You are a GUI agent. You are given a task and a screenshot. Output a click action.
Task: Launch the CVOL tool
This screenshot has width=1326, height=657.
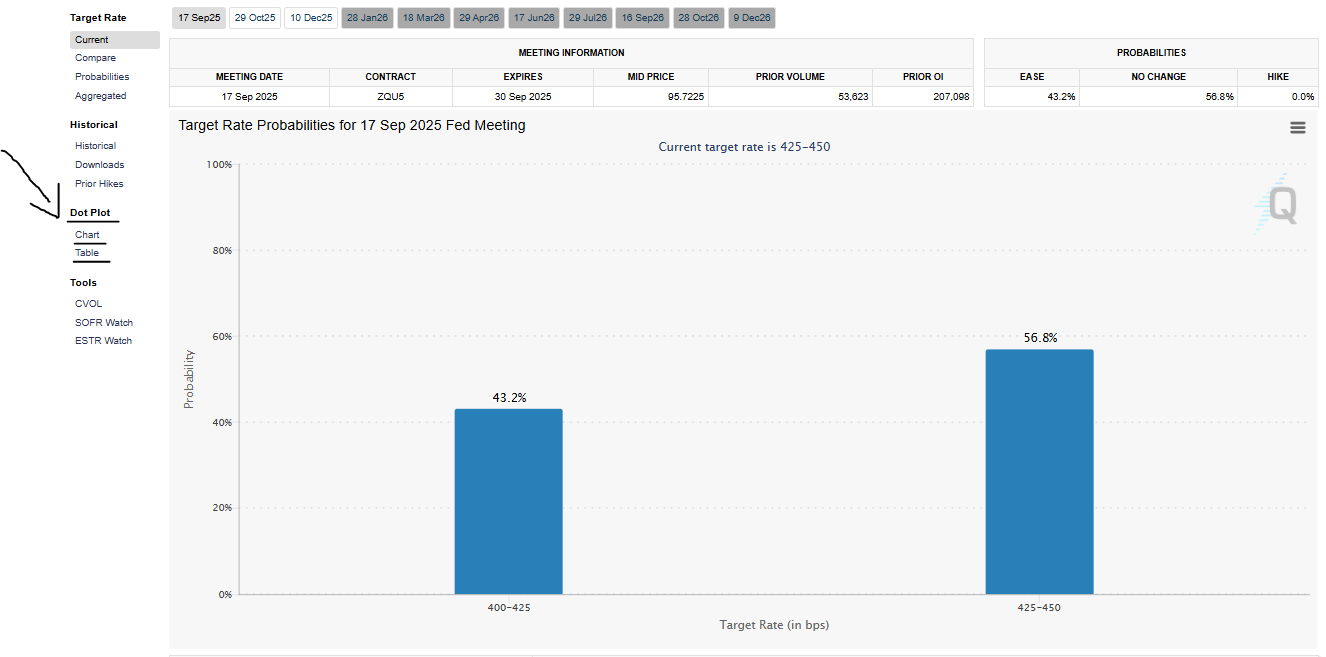[x=88, y=303]
